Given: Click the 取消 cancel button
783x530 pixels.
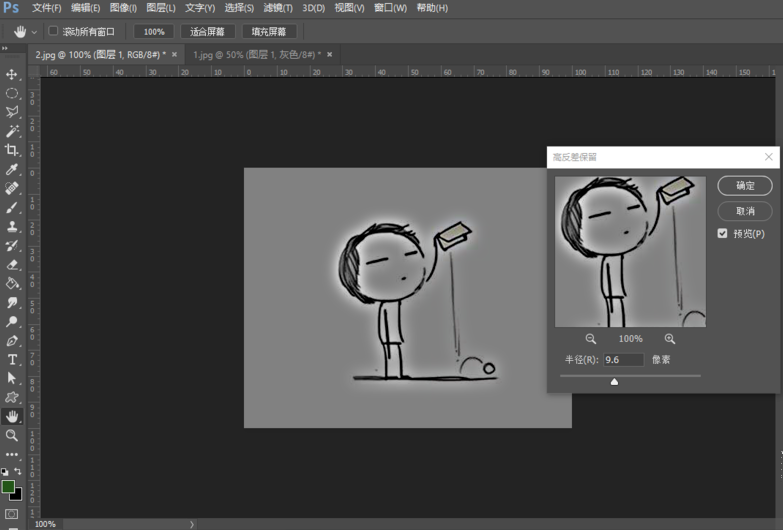Looking at the screenshot, I should (745, 211).
